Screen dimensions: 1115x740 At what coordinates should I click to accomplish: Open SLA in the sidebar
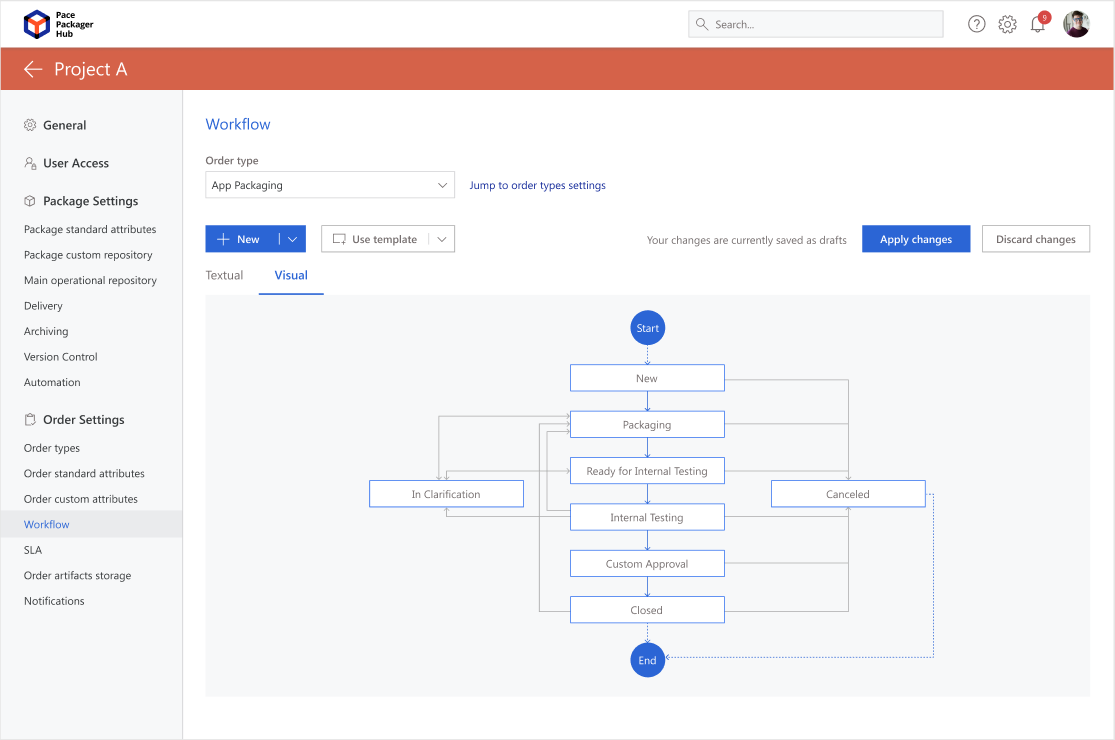(x=33, y=550)
